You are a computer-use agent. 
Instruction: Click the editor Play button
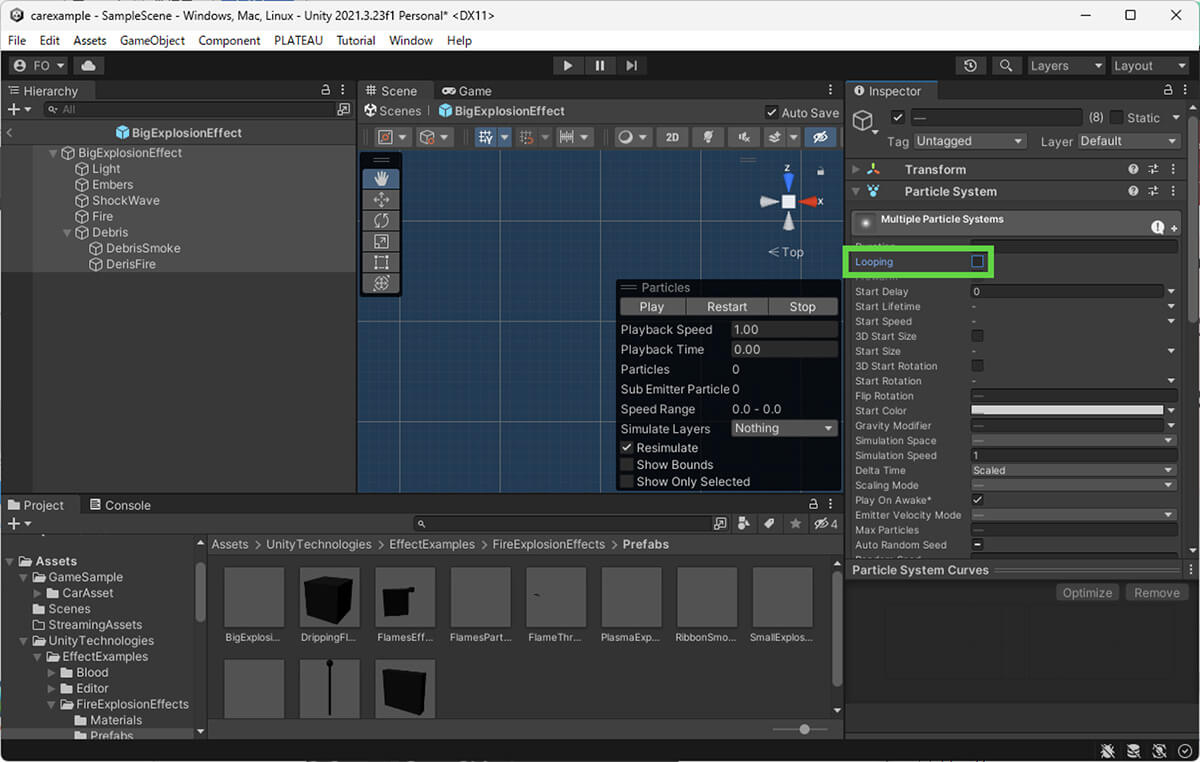tap(567, 66)
